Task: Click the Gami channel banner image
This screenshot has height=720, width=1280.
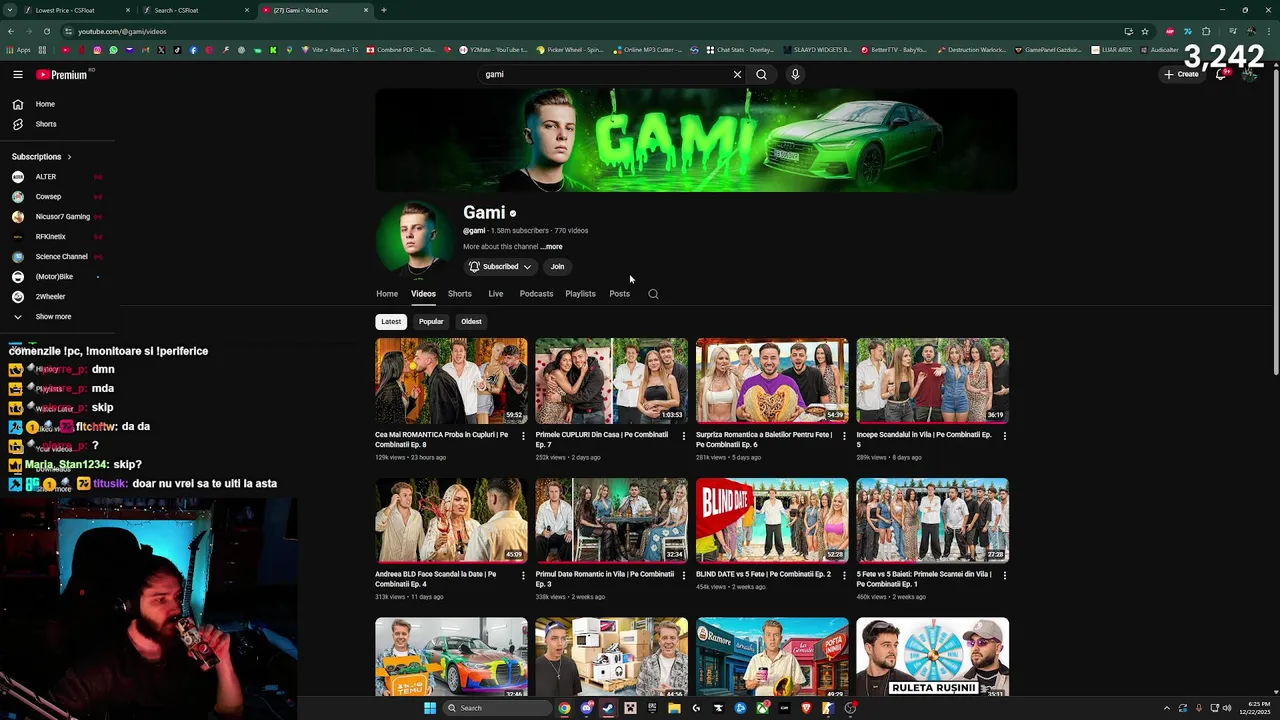Action: [x=696, y=140]
